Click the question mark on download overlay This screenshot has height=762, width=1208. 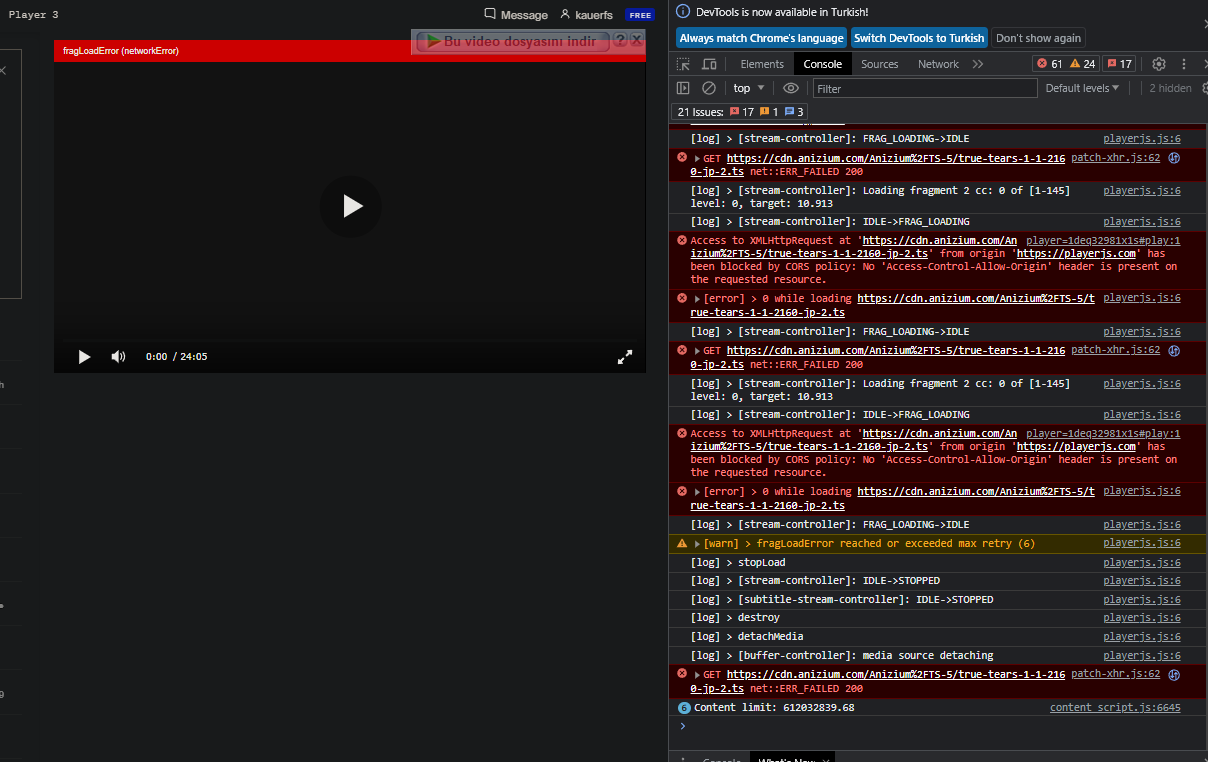click(620, 40)
